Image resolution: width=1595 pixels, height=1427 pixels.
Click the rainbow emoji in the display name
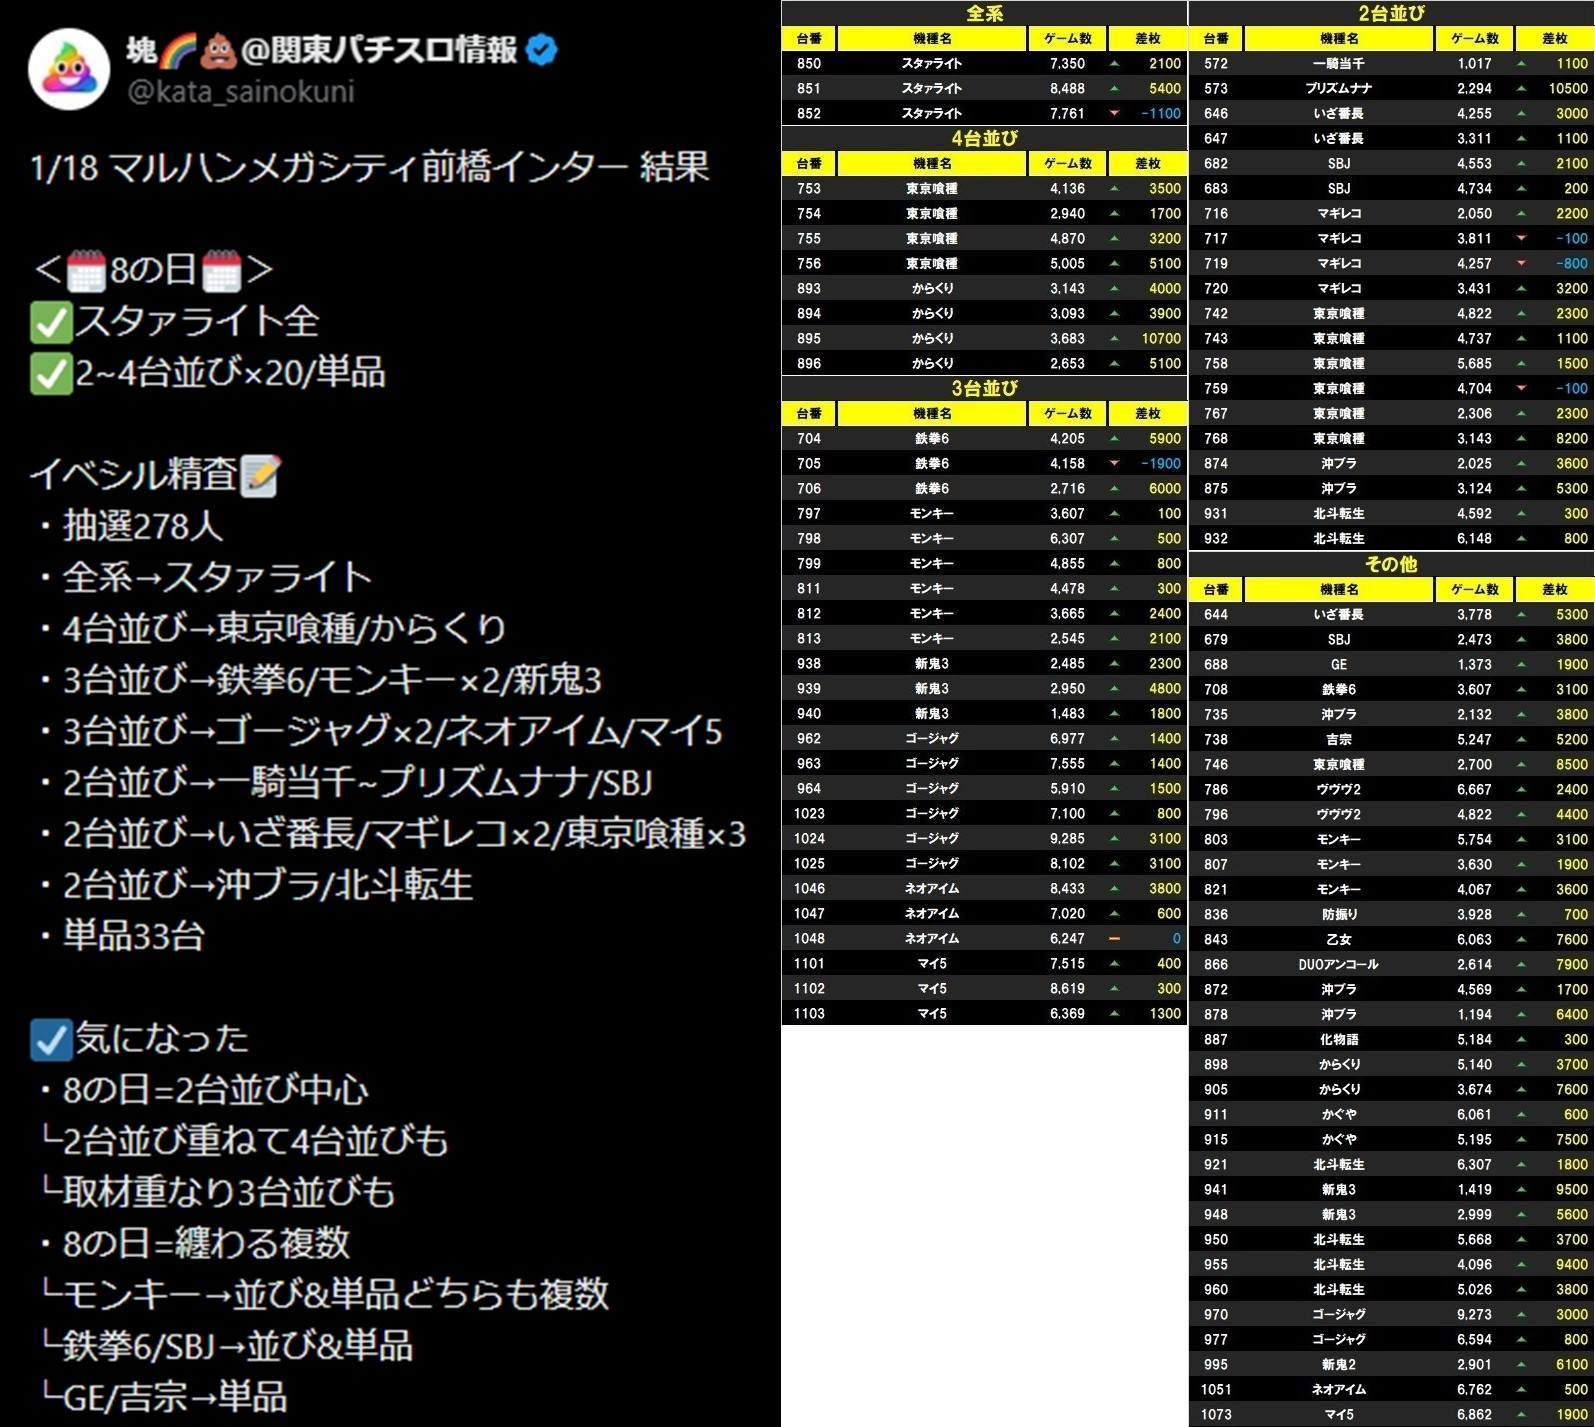tap(178, 49)
